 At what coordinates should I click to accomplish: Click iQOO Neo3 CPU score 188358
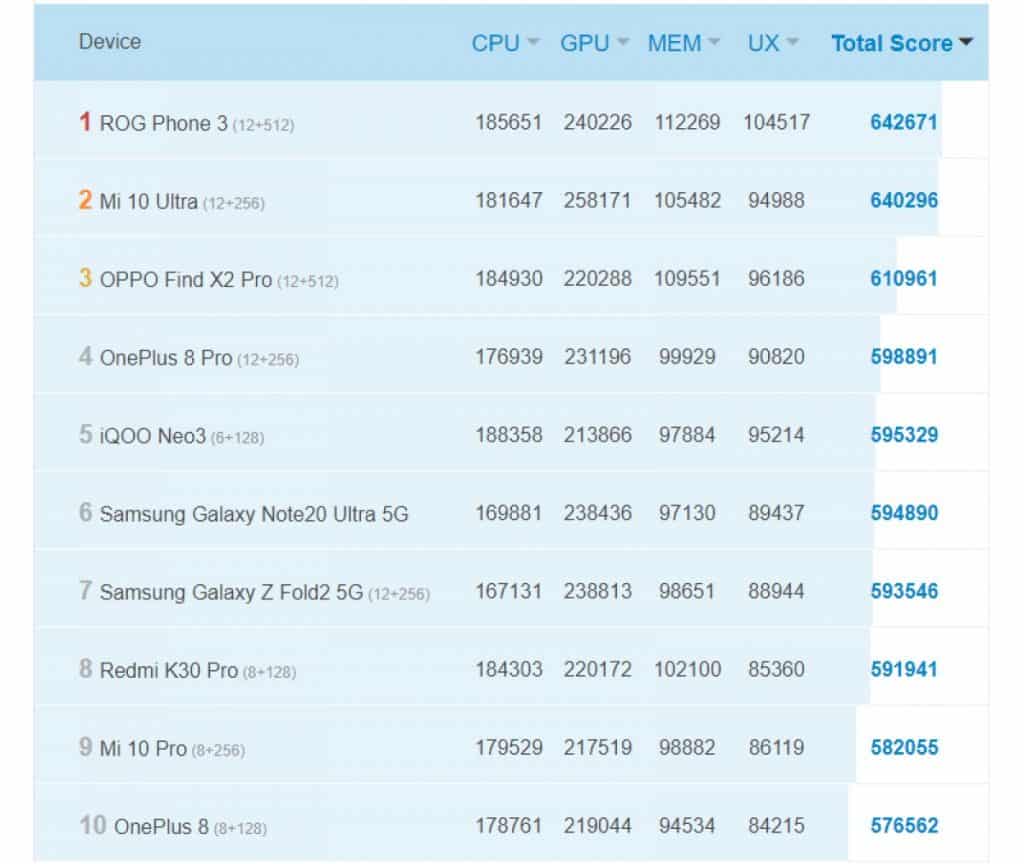509,435
